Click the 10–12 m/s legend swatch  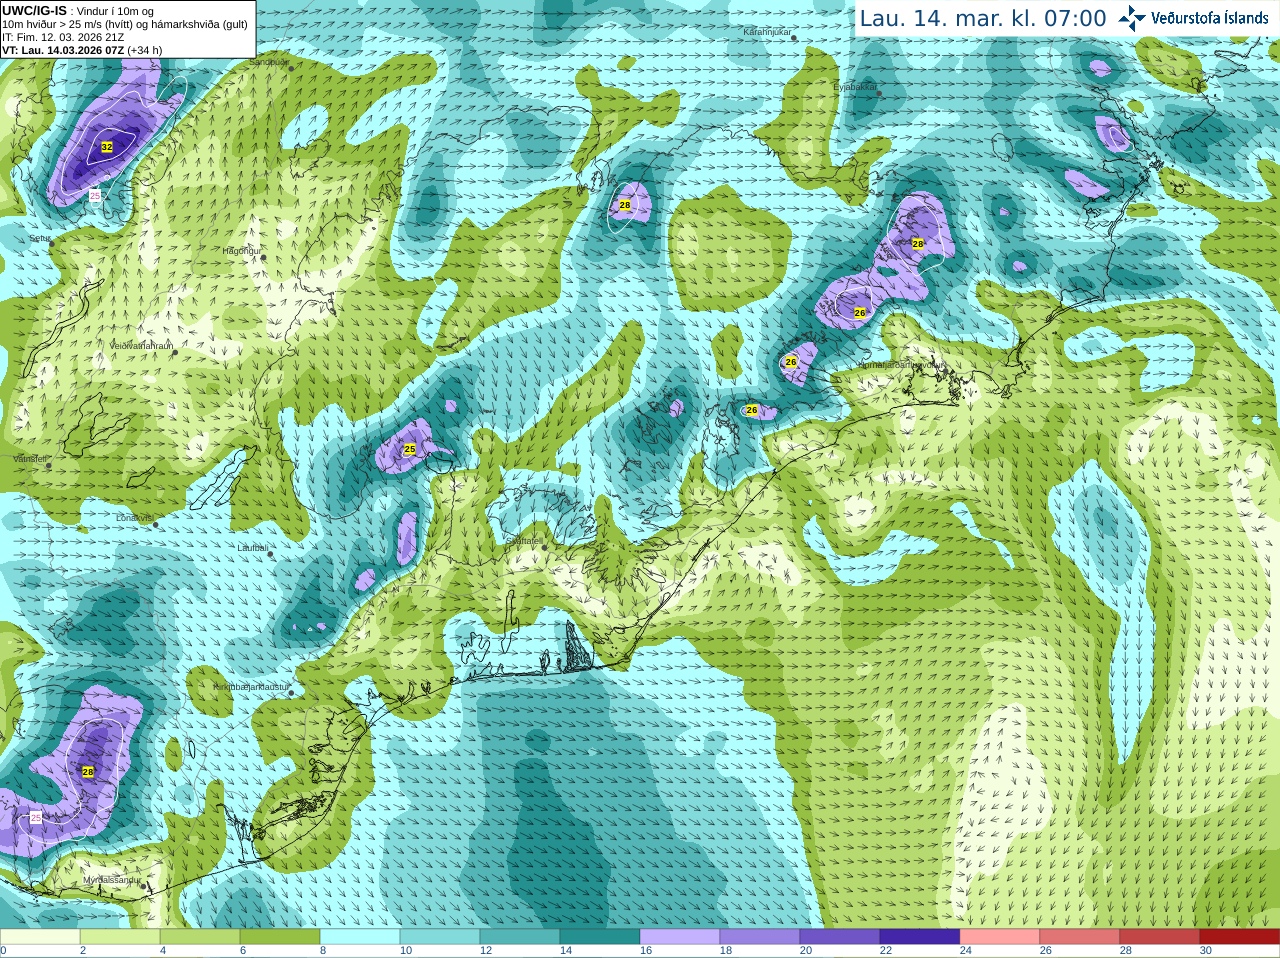tap(440, 937)
